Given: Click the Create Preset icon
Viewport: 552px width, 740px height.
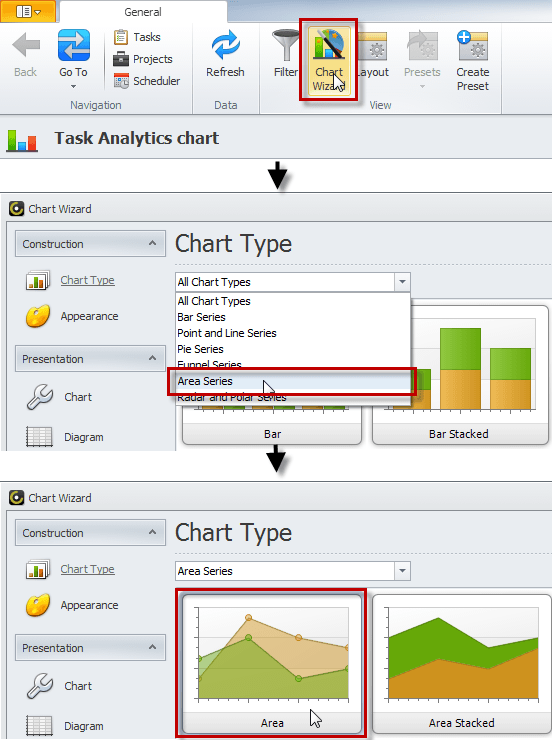Looking at the screenshot, I should pyautogui.click(x=473, y=45).
